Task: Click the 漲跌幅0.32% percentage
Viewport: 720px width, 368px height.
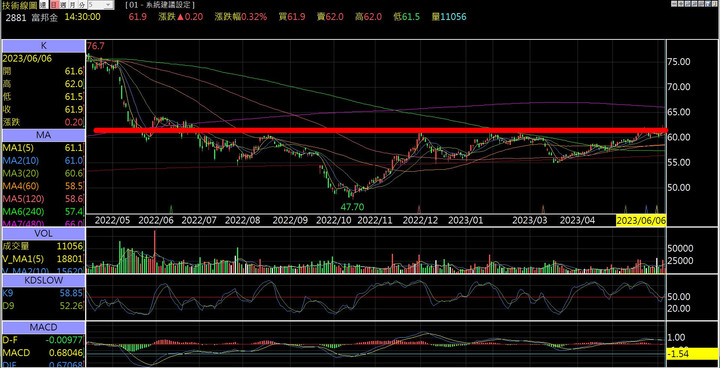Action: [241, 17]
